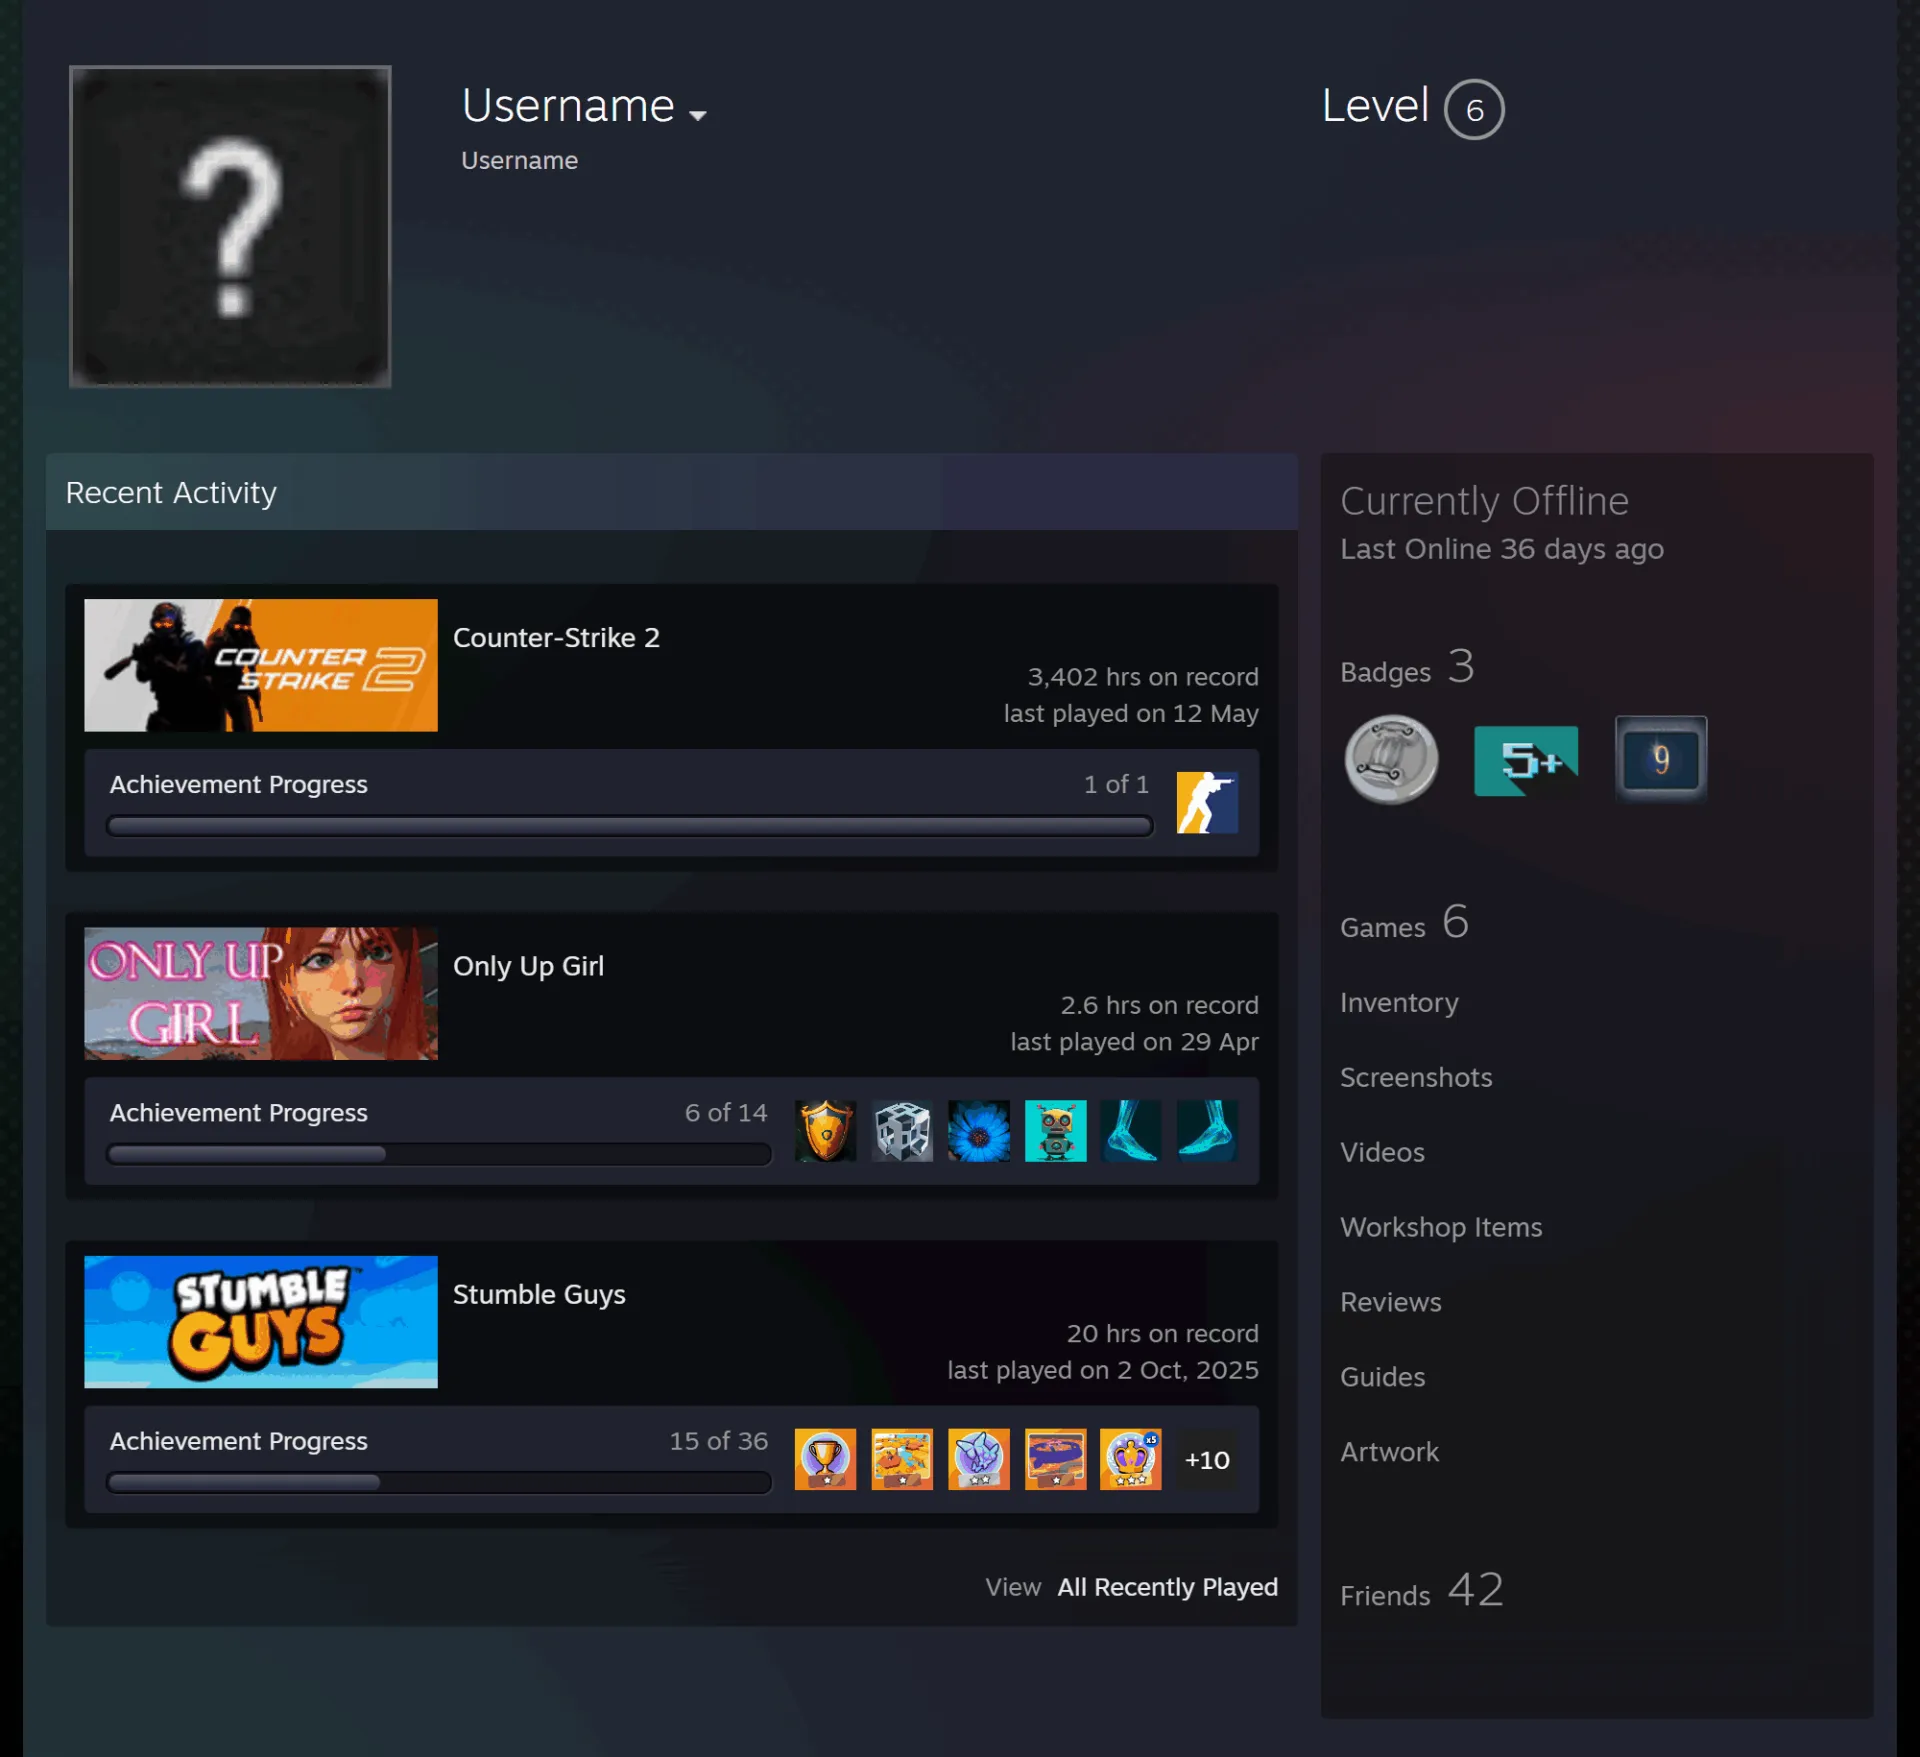Screen dimensions: 1920x1757
Task: Click Stumble Guys achievement progress bar
Action: point(439,1482)
